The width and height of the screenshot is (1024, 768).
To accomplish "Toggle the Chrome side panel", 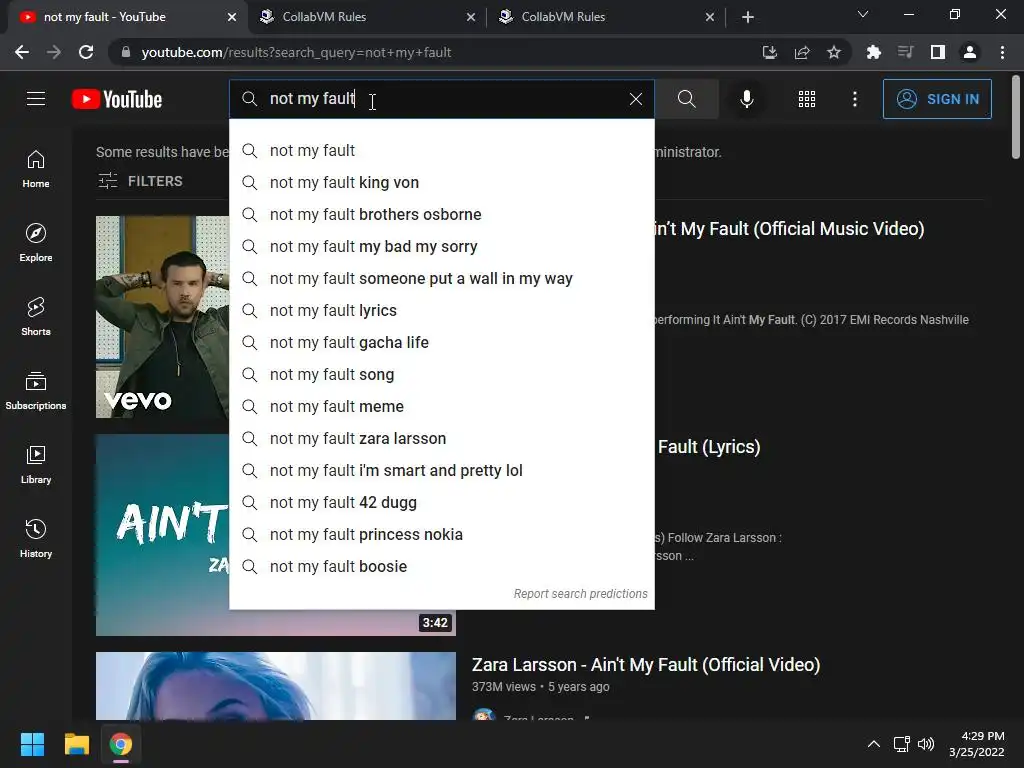I will 938,52.
